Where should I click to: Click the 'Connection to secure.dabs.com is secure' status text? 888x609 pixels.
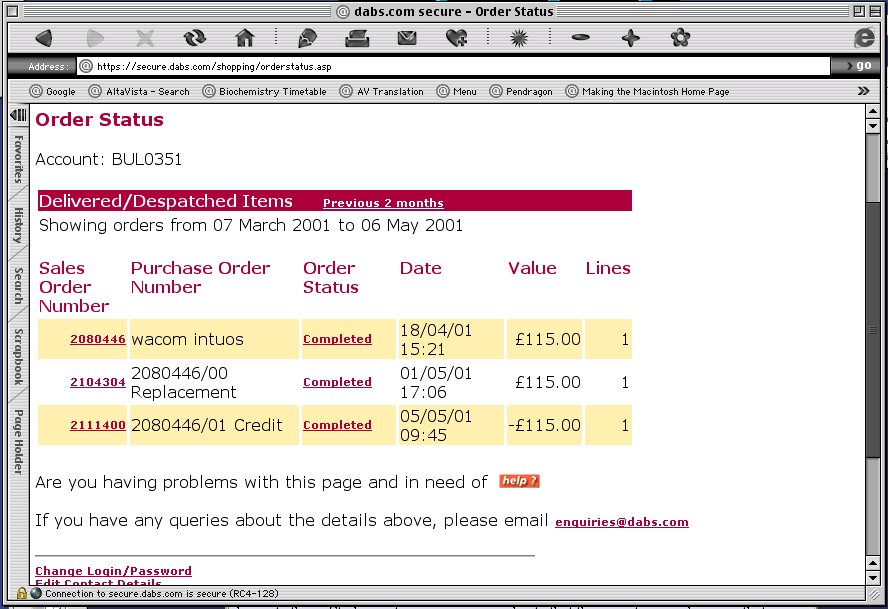(162, 594)
